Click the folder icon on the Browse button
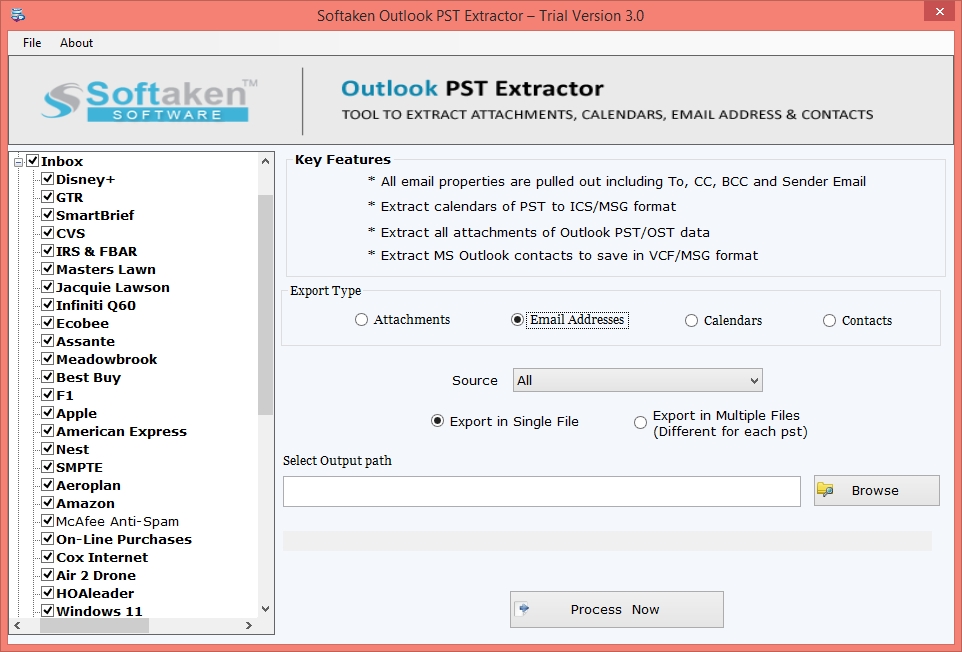 pyautogui.click(x=827, y=490)
